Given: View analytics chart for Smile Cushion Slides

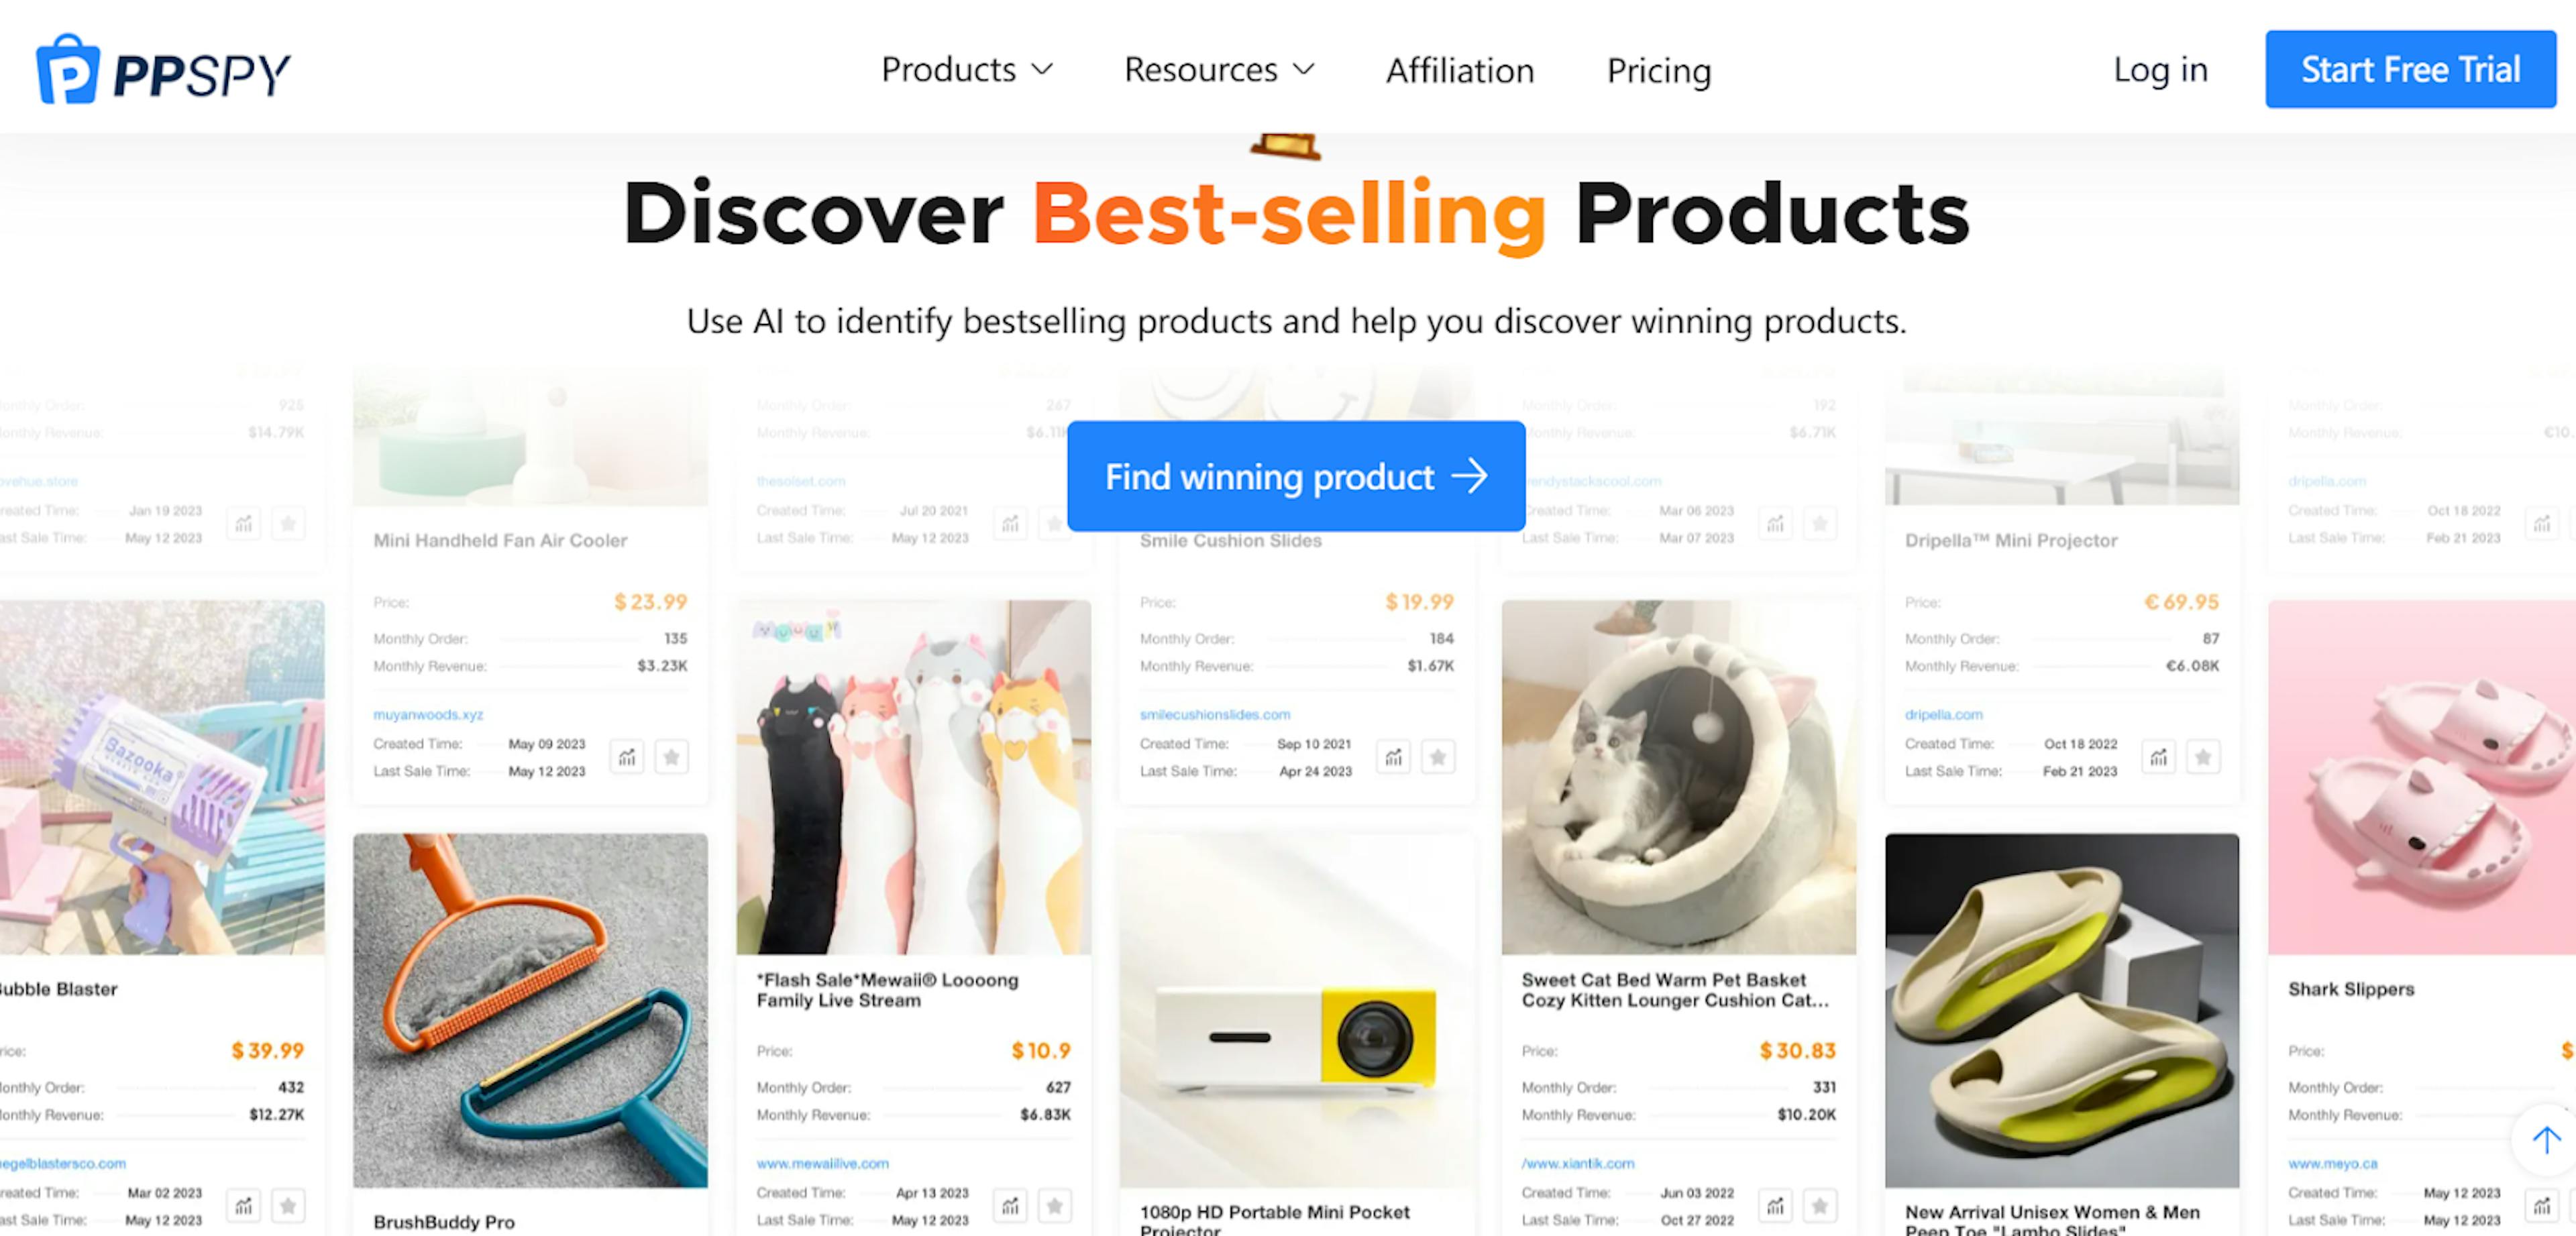Looking at the screenshot, I should [1393, 757].
